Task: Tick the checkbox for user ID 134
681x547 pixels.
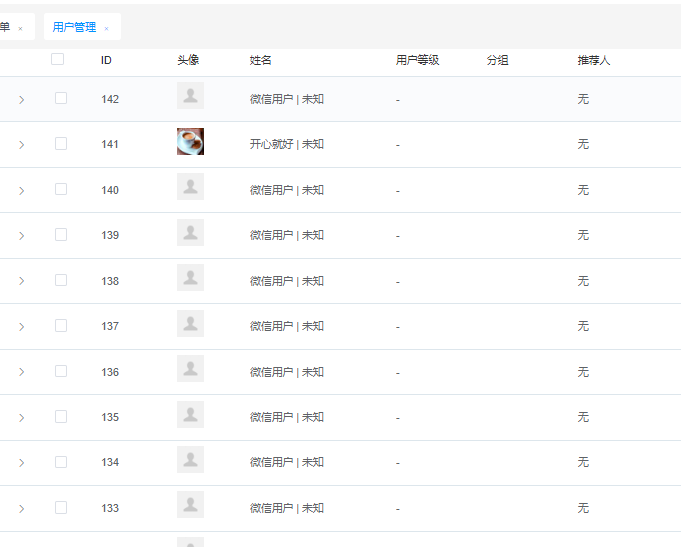Action: (61, 462)
